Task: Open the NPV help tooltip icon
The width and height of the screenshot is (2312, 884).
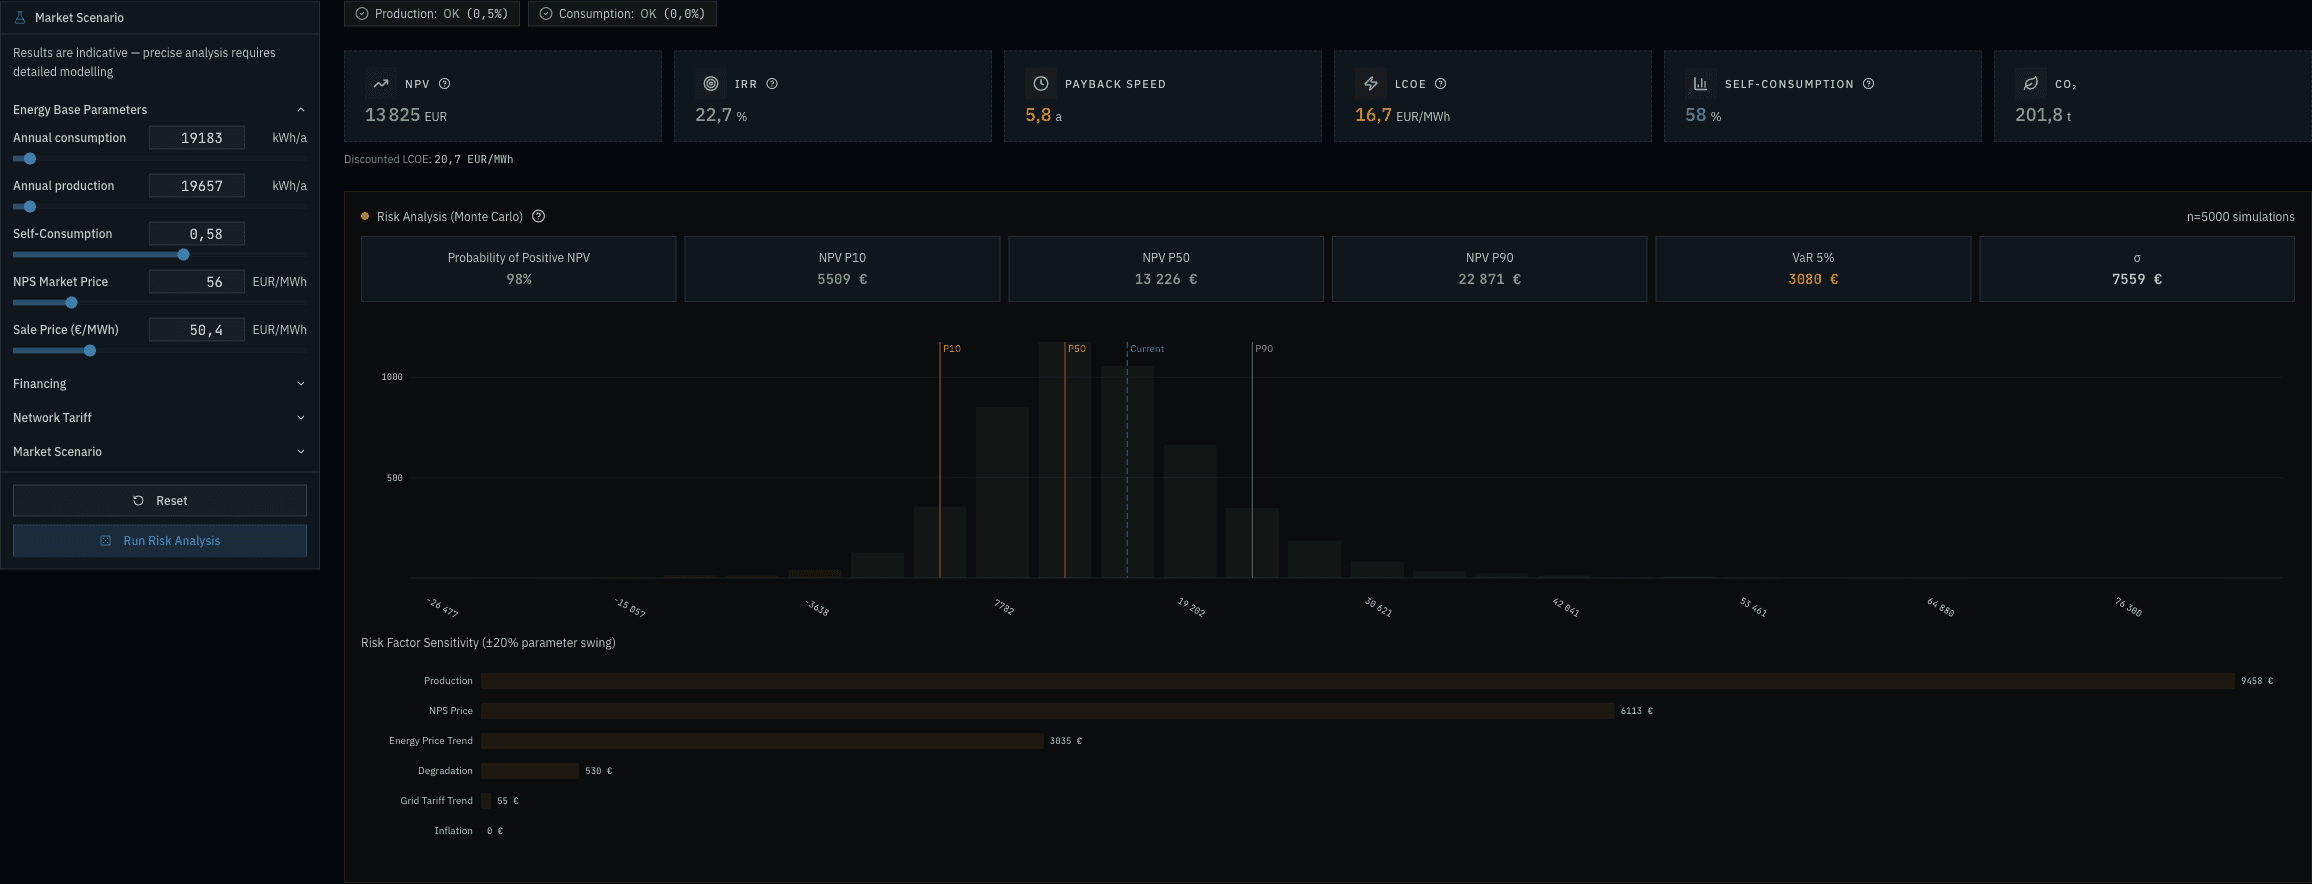Action: (x=445, y=84)
